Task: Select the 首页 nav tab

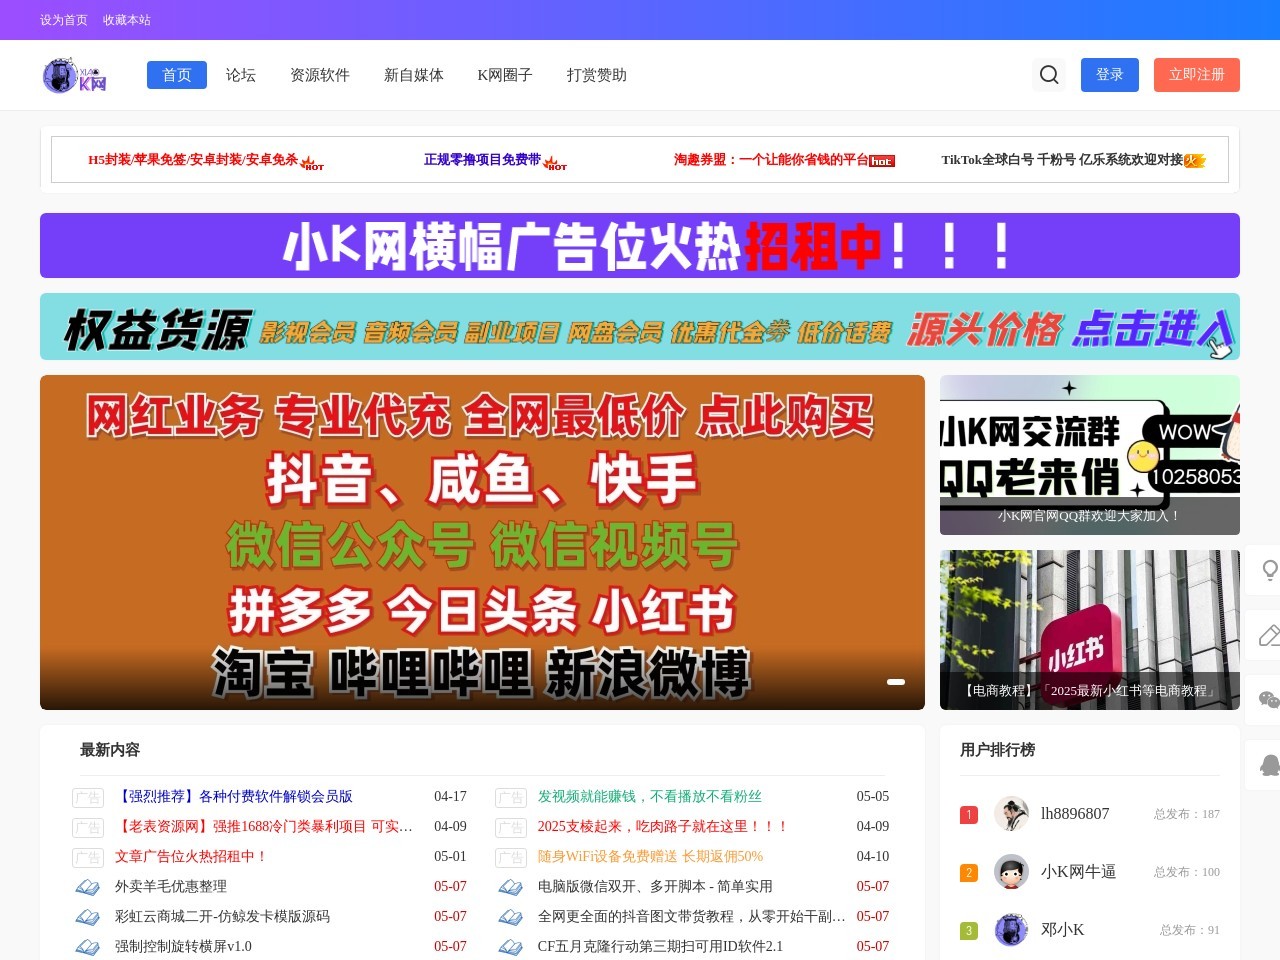Action: 177,75
